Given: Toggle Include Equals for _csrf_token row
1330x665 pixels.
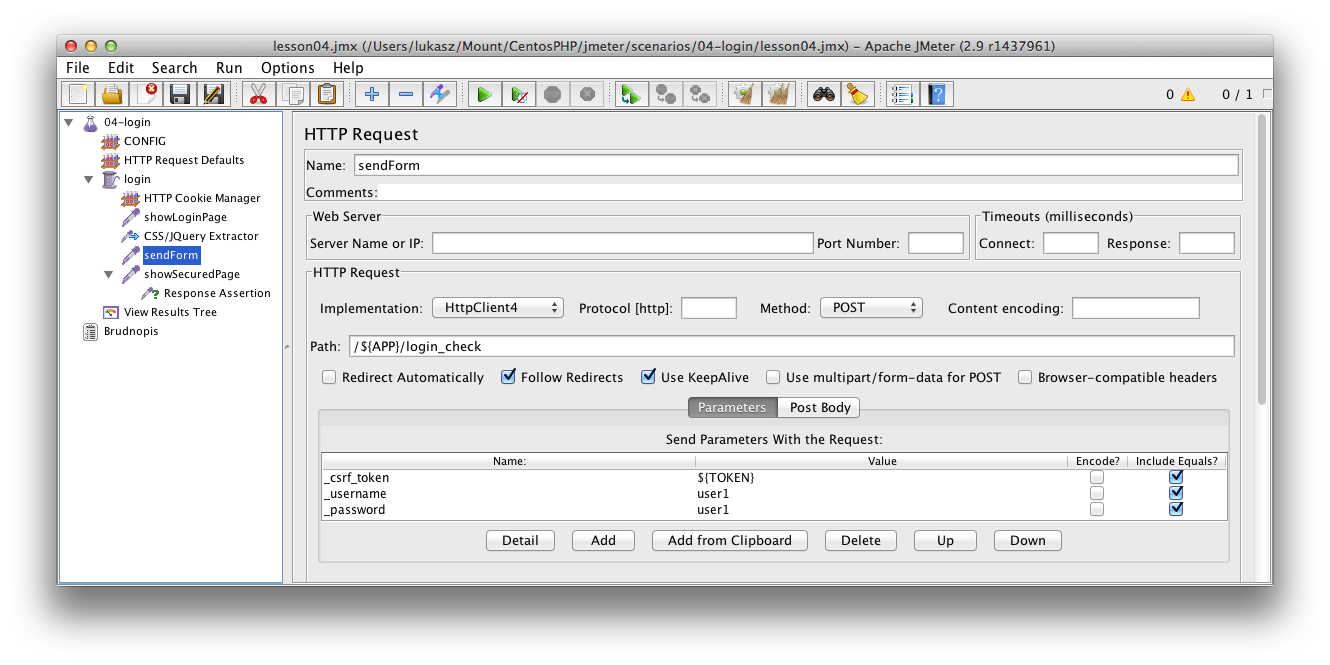Looking at the screenshot, I should [x=1176, y=478].
